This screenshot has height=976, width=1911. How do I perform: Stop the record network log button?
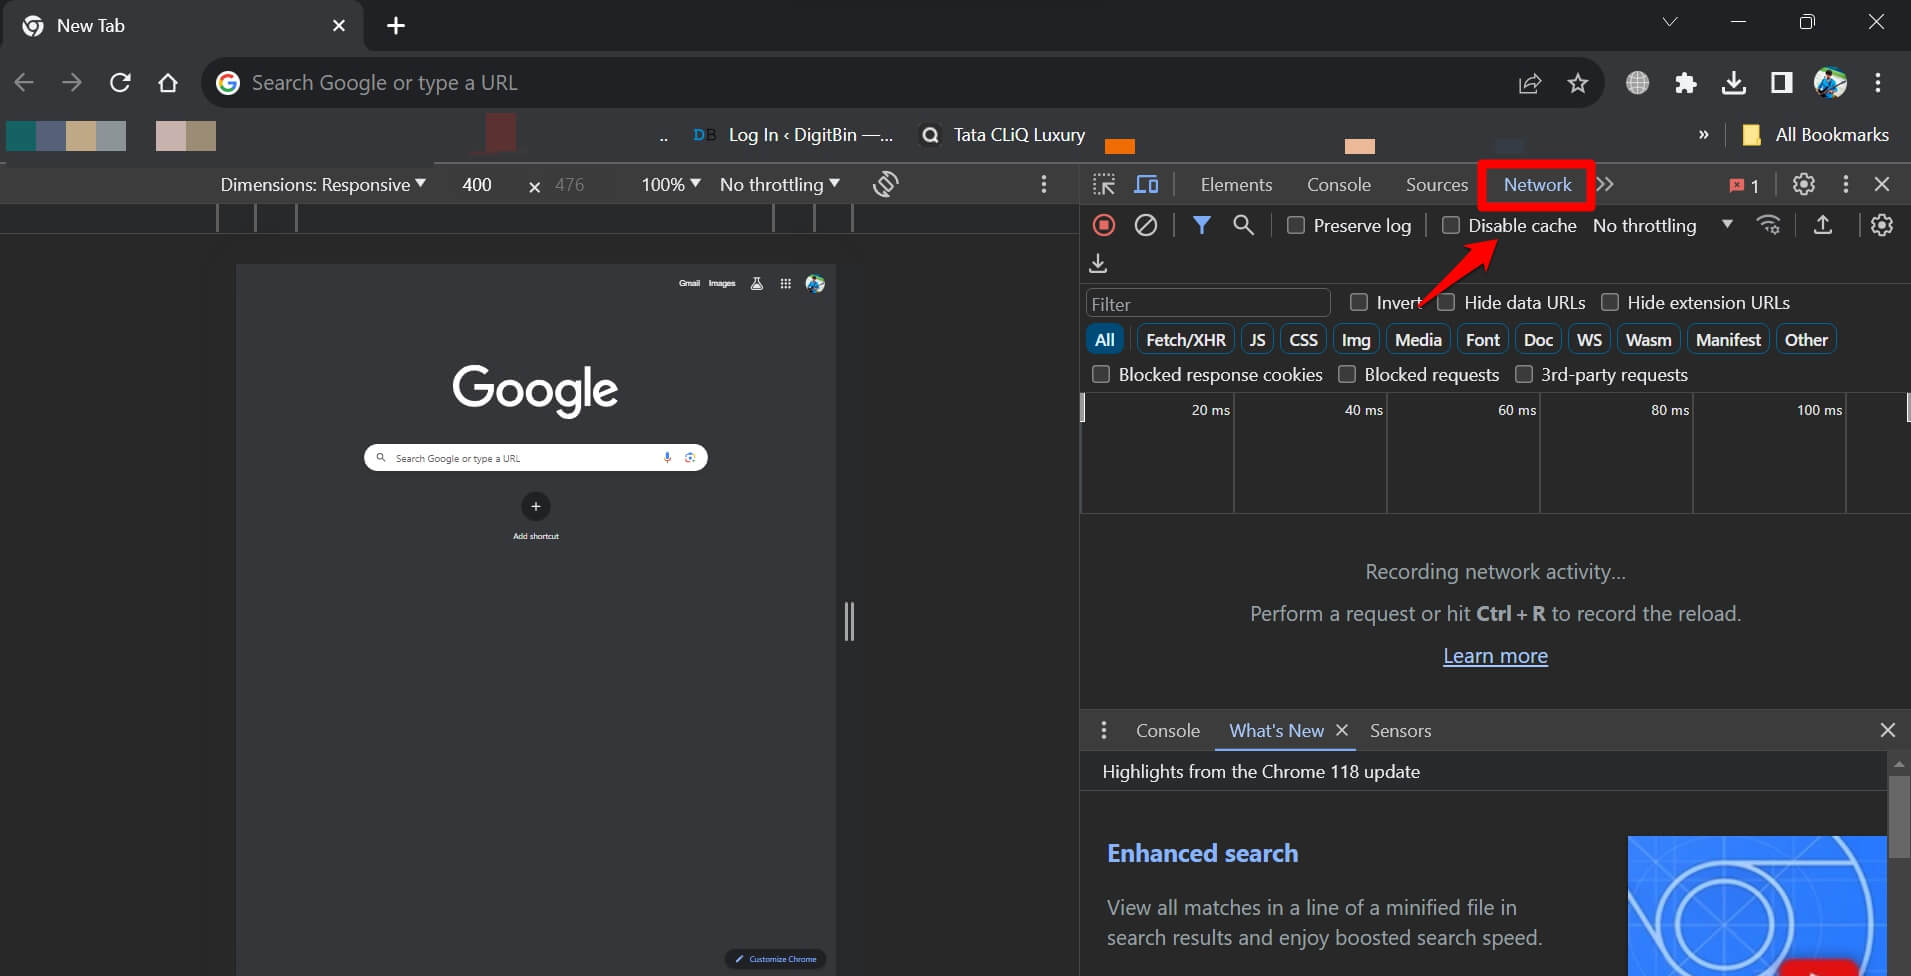(1103, 225)
